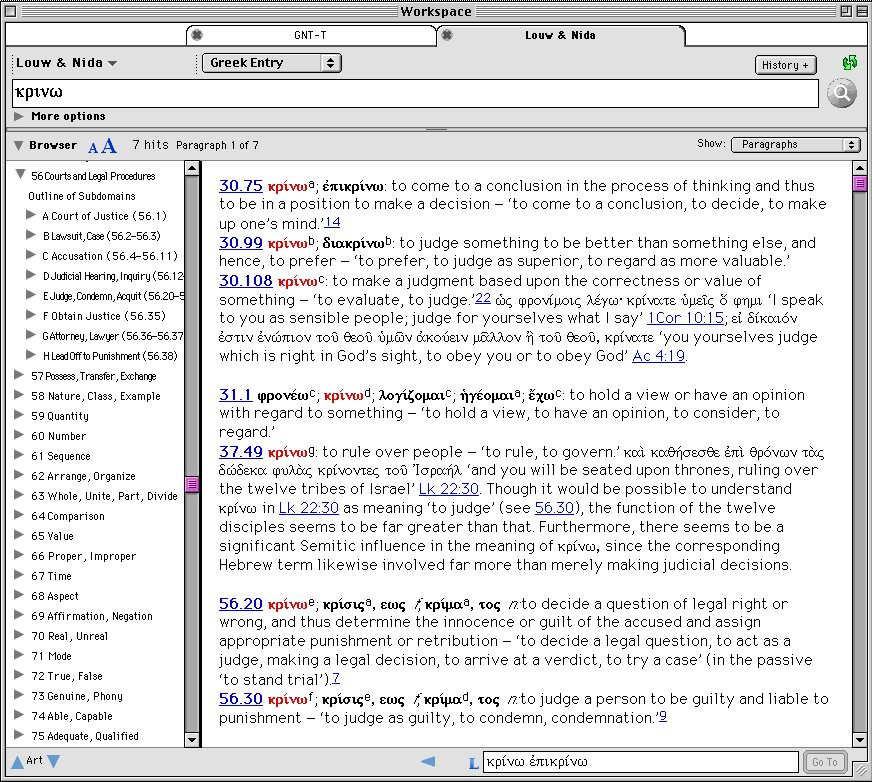Image resolution: width=872 pixels, height=782 pixels.
Task: Click main text scroll up arrow
Action: (859, 168)
